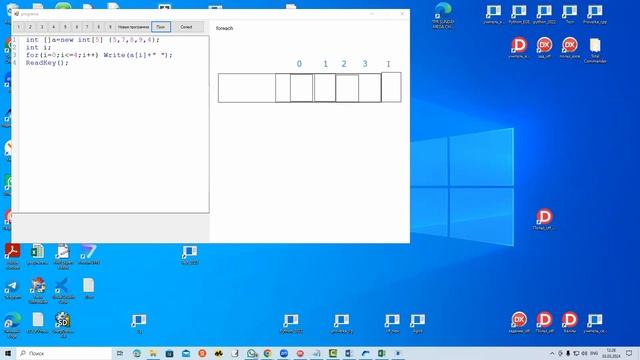The image size is (640, 360).
Task: Click numbered button 5 in the program toolbar
Action: click(64, 27)
